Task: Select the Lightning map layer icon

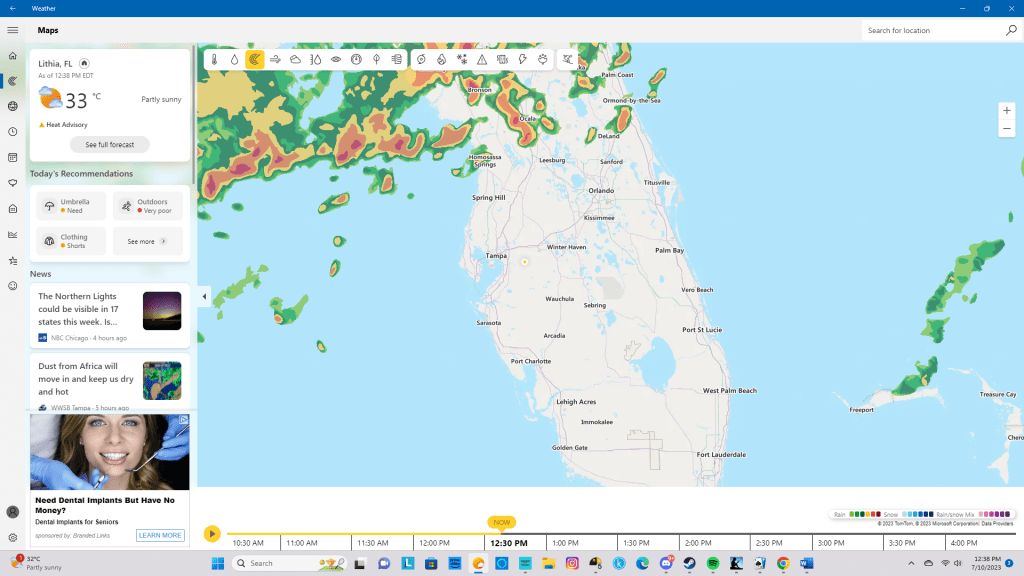Action: [x=522, y=60]
